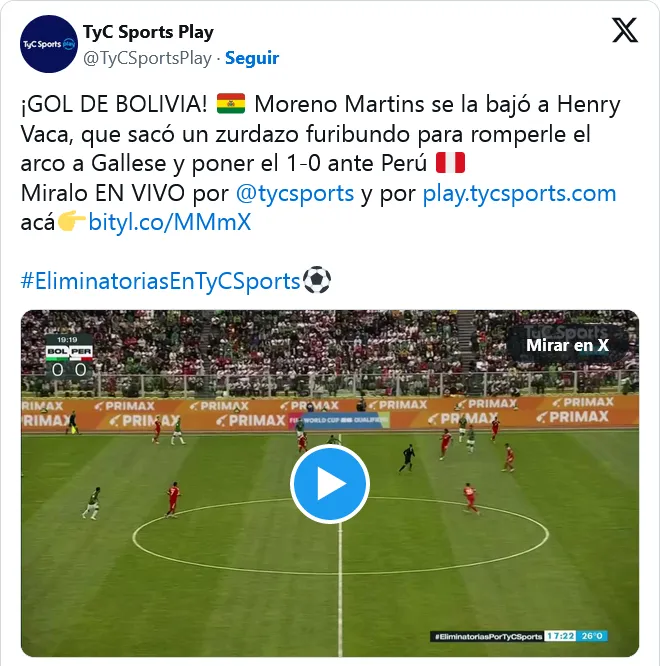660x666 pixels.
Task: Play the embedded match video
Action: (x=330, y=484)
